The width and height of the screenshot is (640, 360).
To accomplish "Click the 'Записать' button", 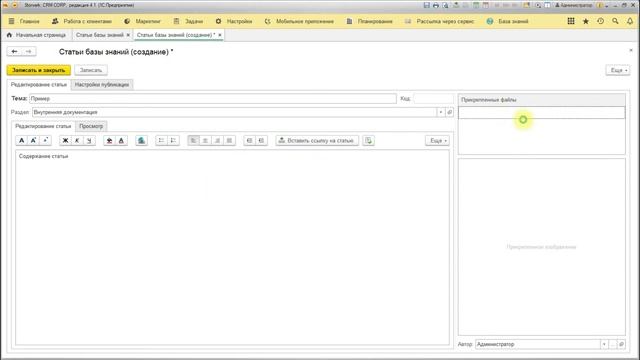I will point(91,70).
